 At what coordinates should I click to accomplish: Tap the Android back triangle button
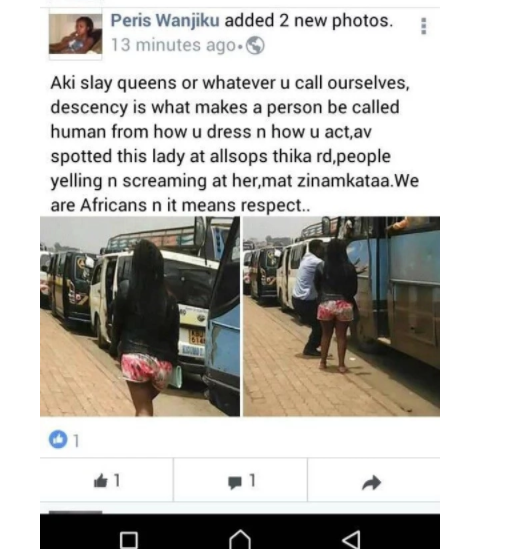pos(351,540)
